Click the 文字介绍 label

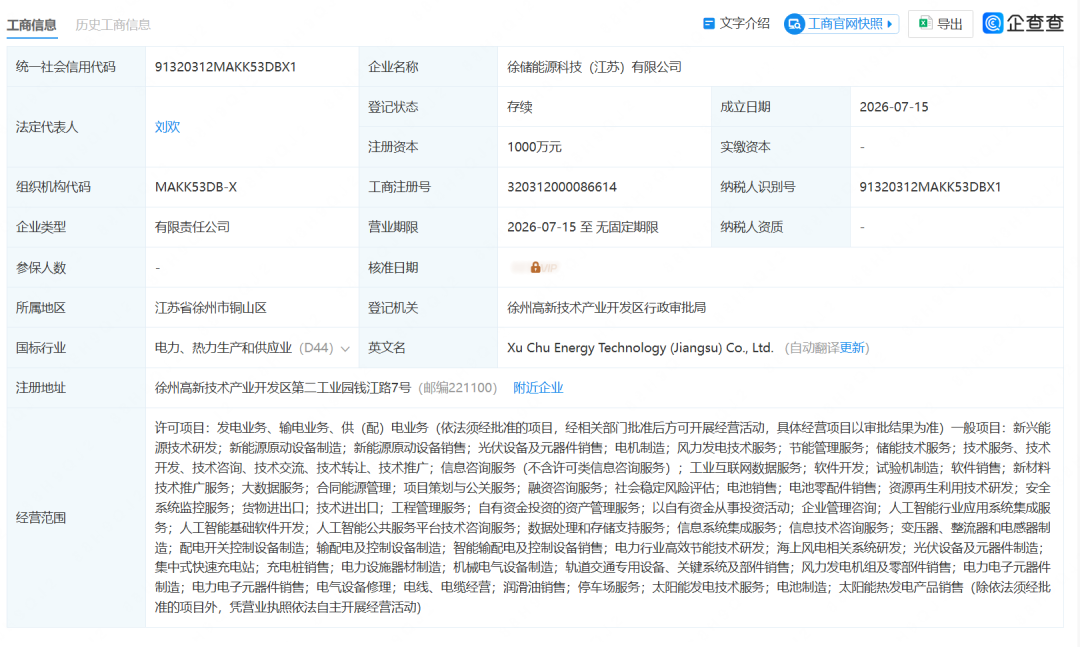(745, 23)
